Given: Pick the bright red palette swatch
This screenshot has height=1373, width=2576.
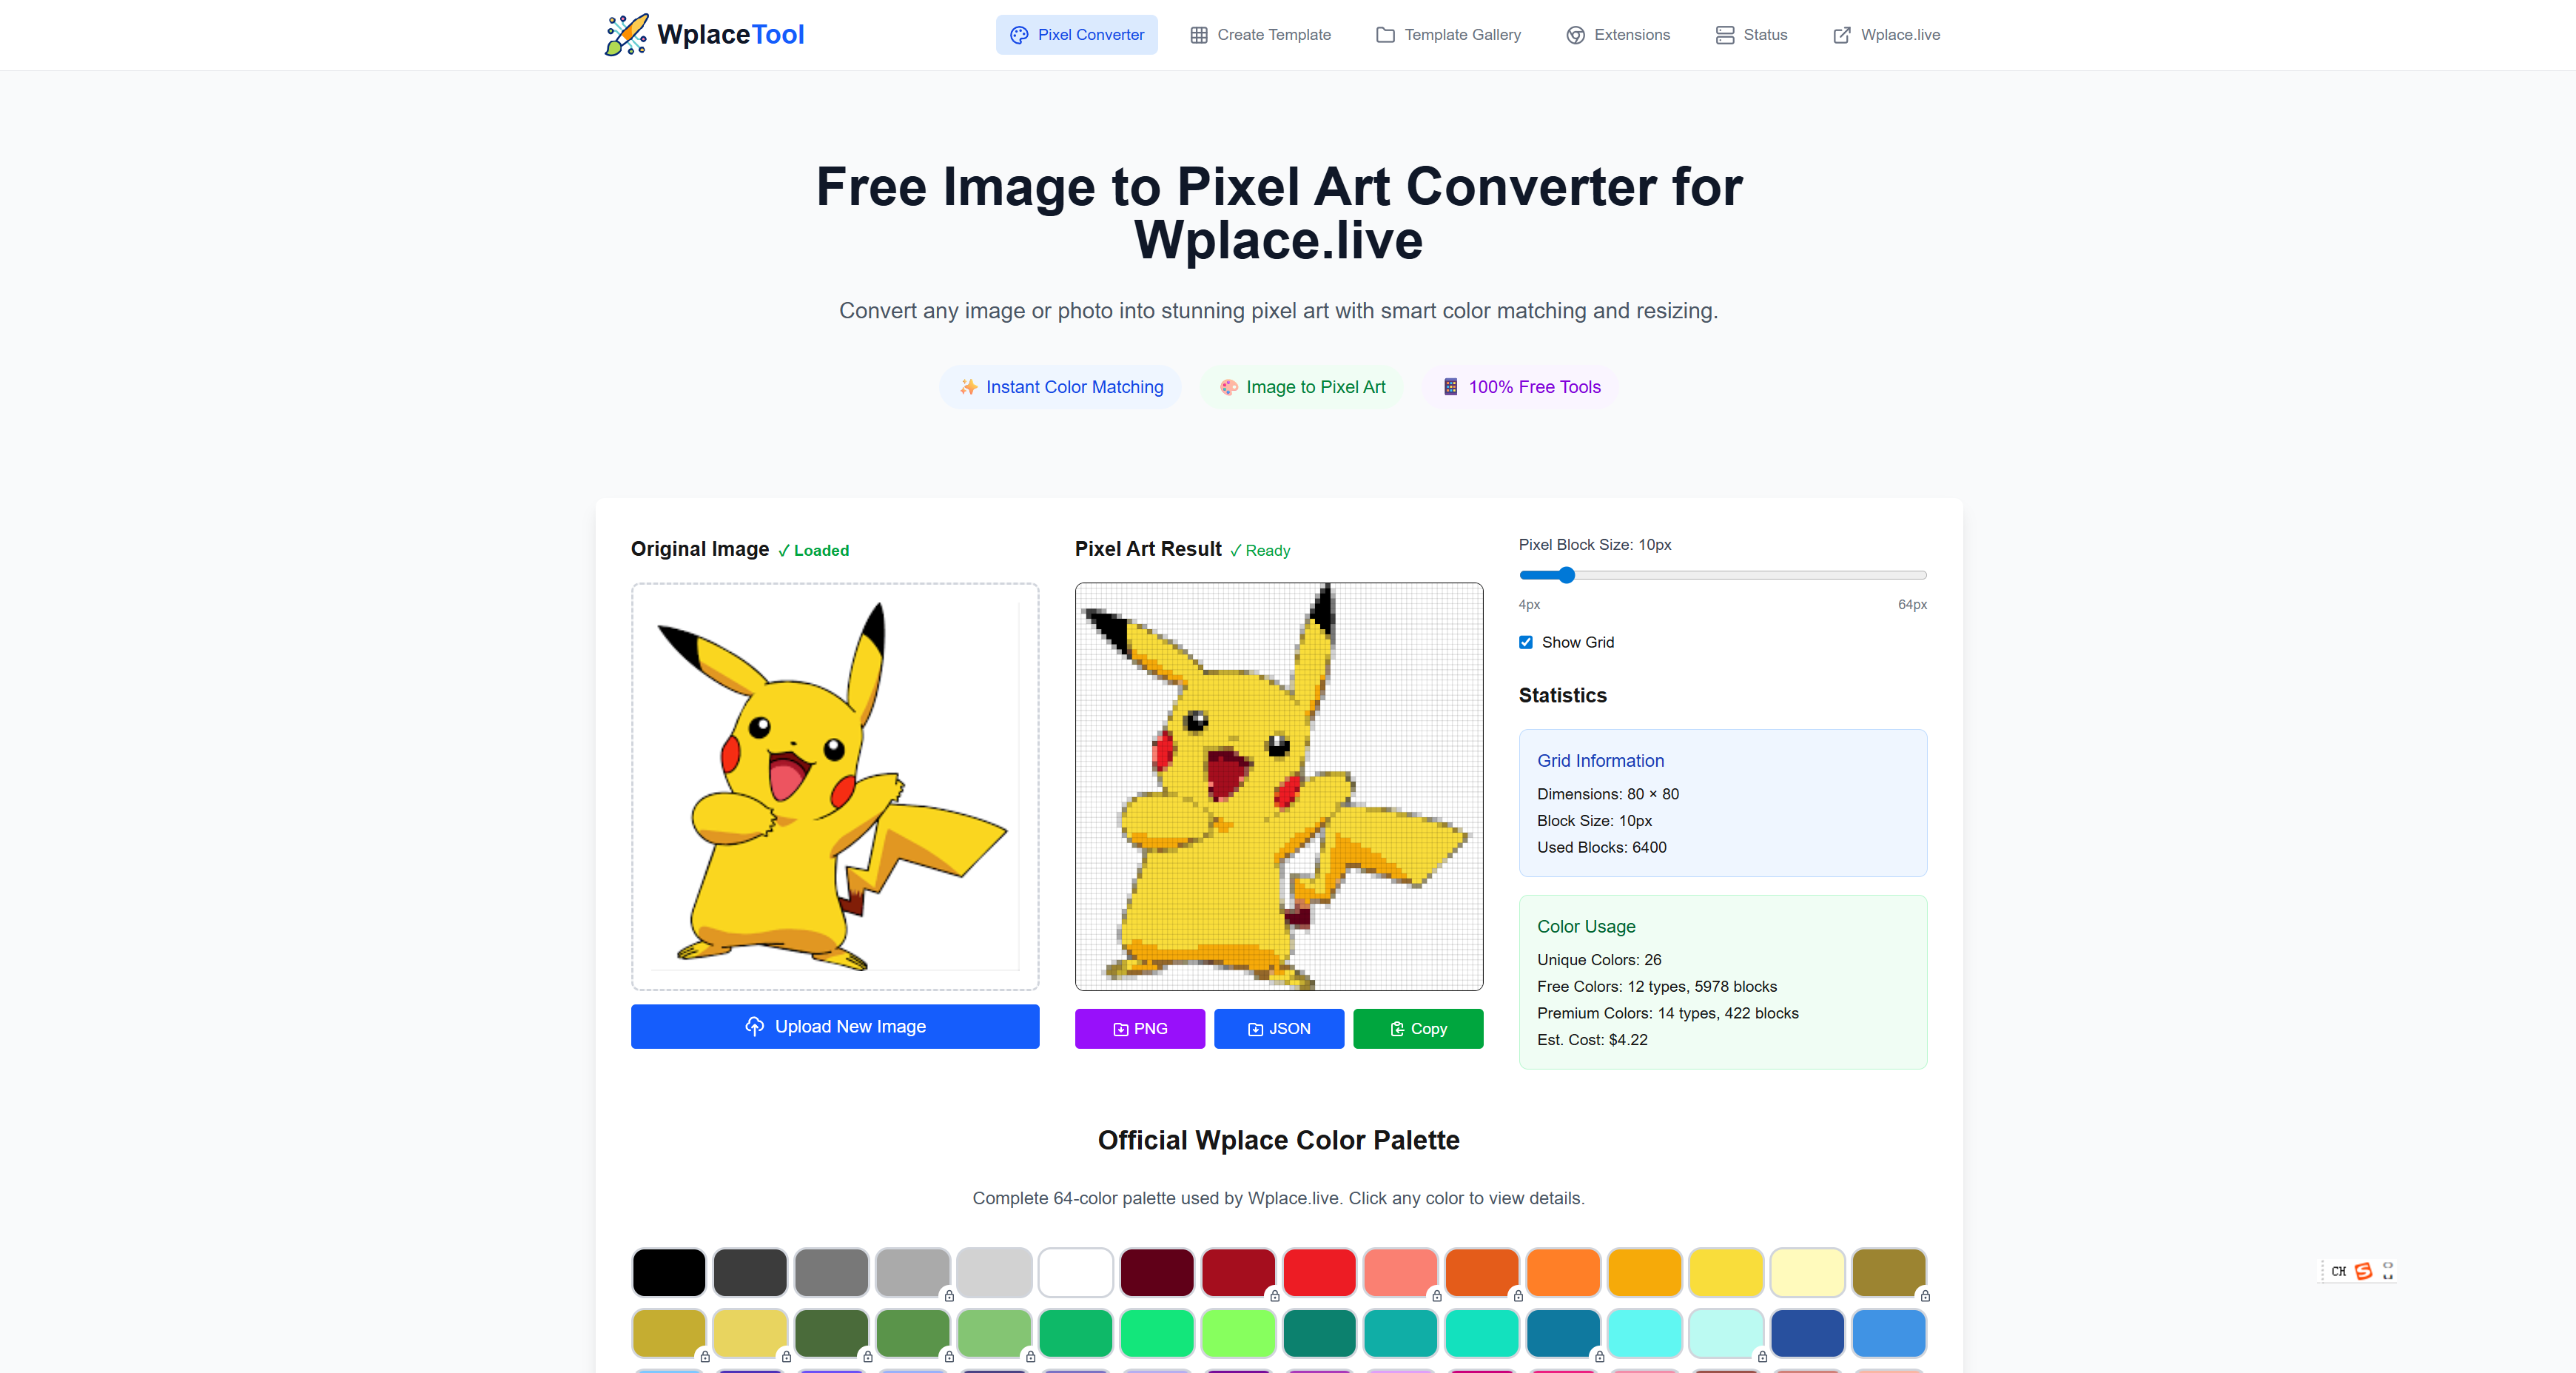Looking at the screenshot, I should [1319, 1272].
